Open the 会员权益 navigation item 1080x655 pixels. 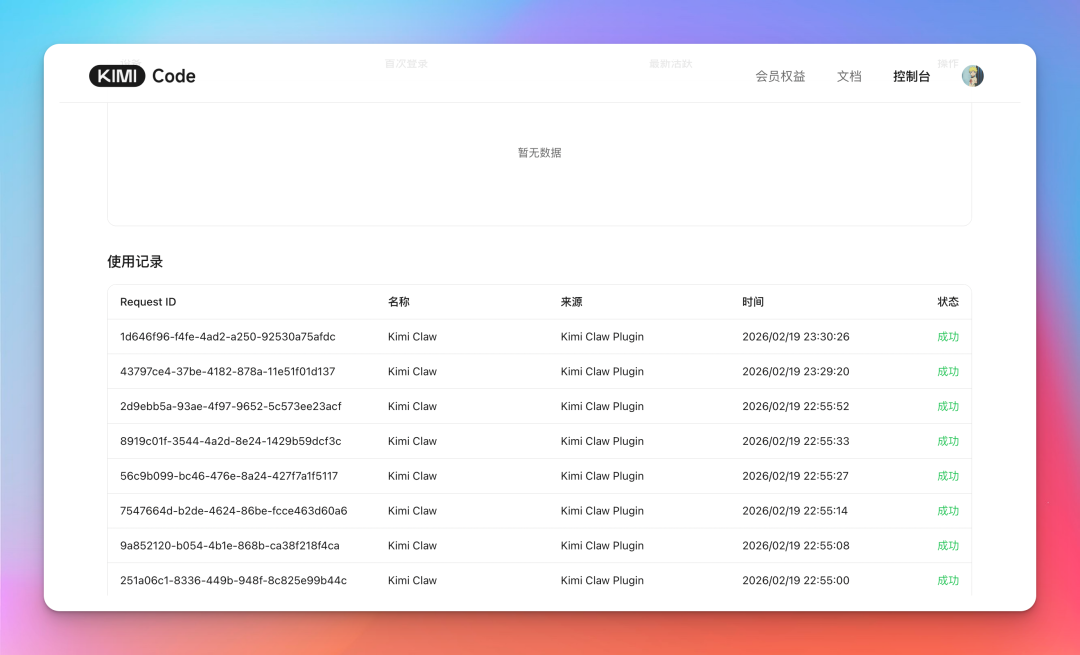[x=780, y=76]
